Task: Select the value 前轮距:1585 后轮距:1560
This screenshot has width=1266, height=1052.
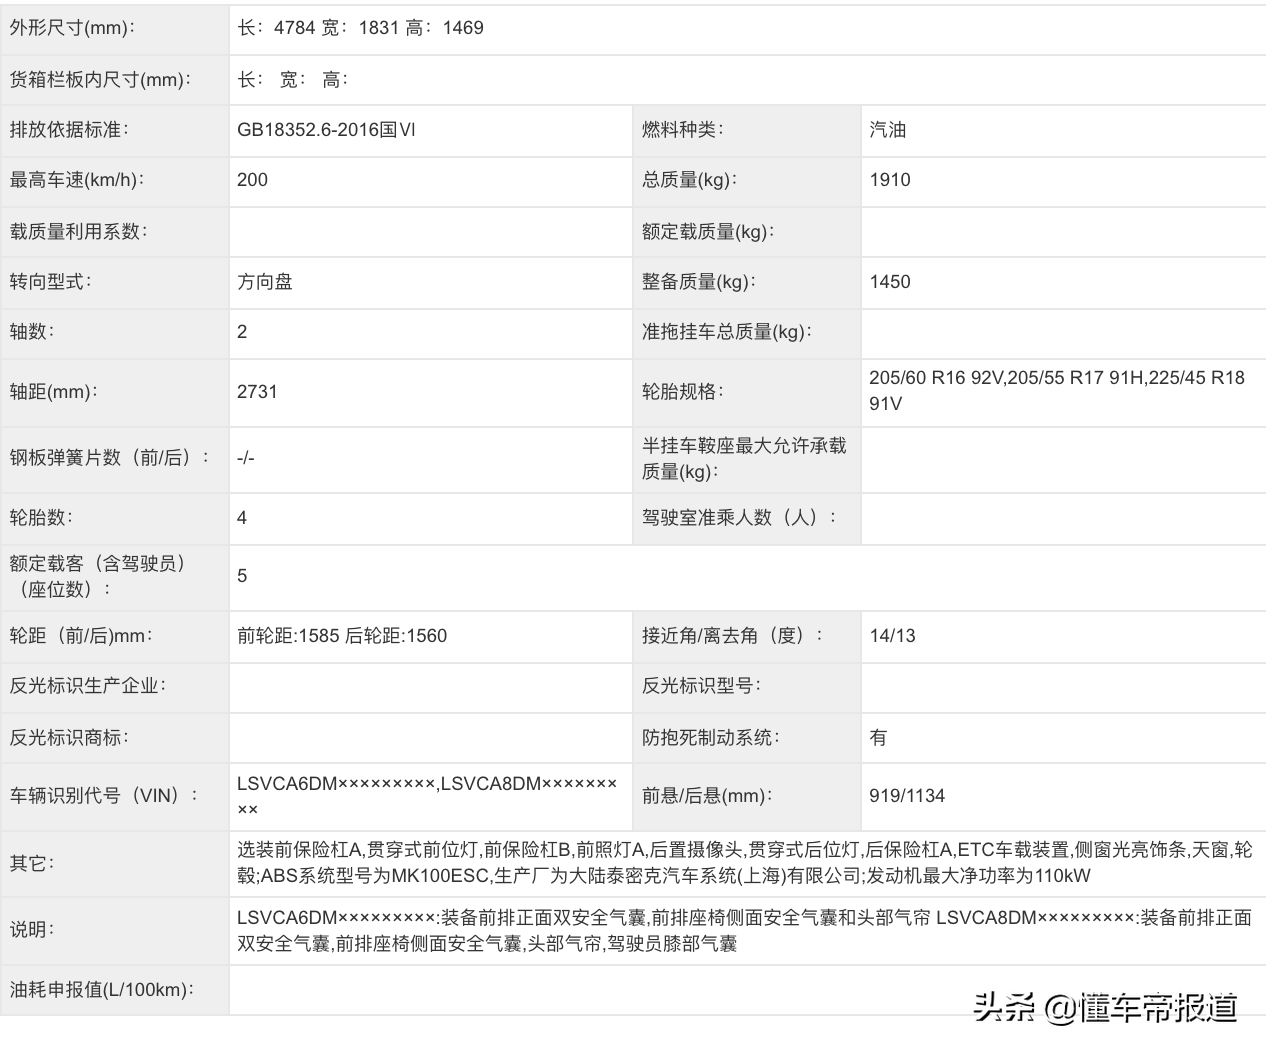Action: point(342,636)
